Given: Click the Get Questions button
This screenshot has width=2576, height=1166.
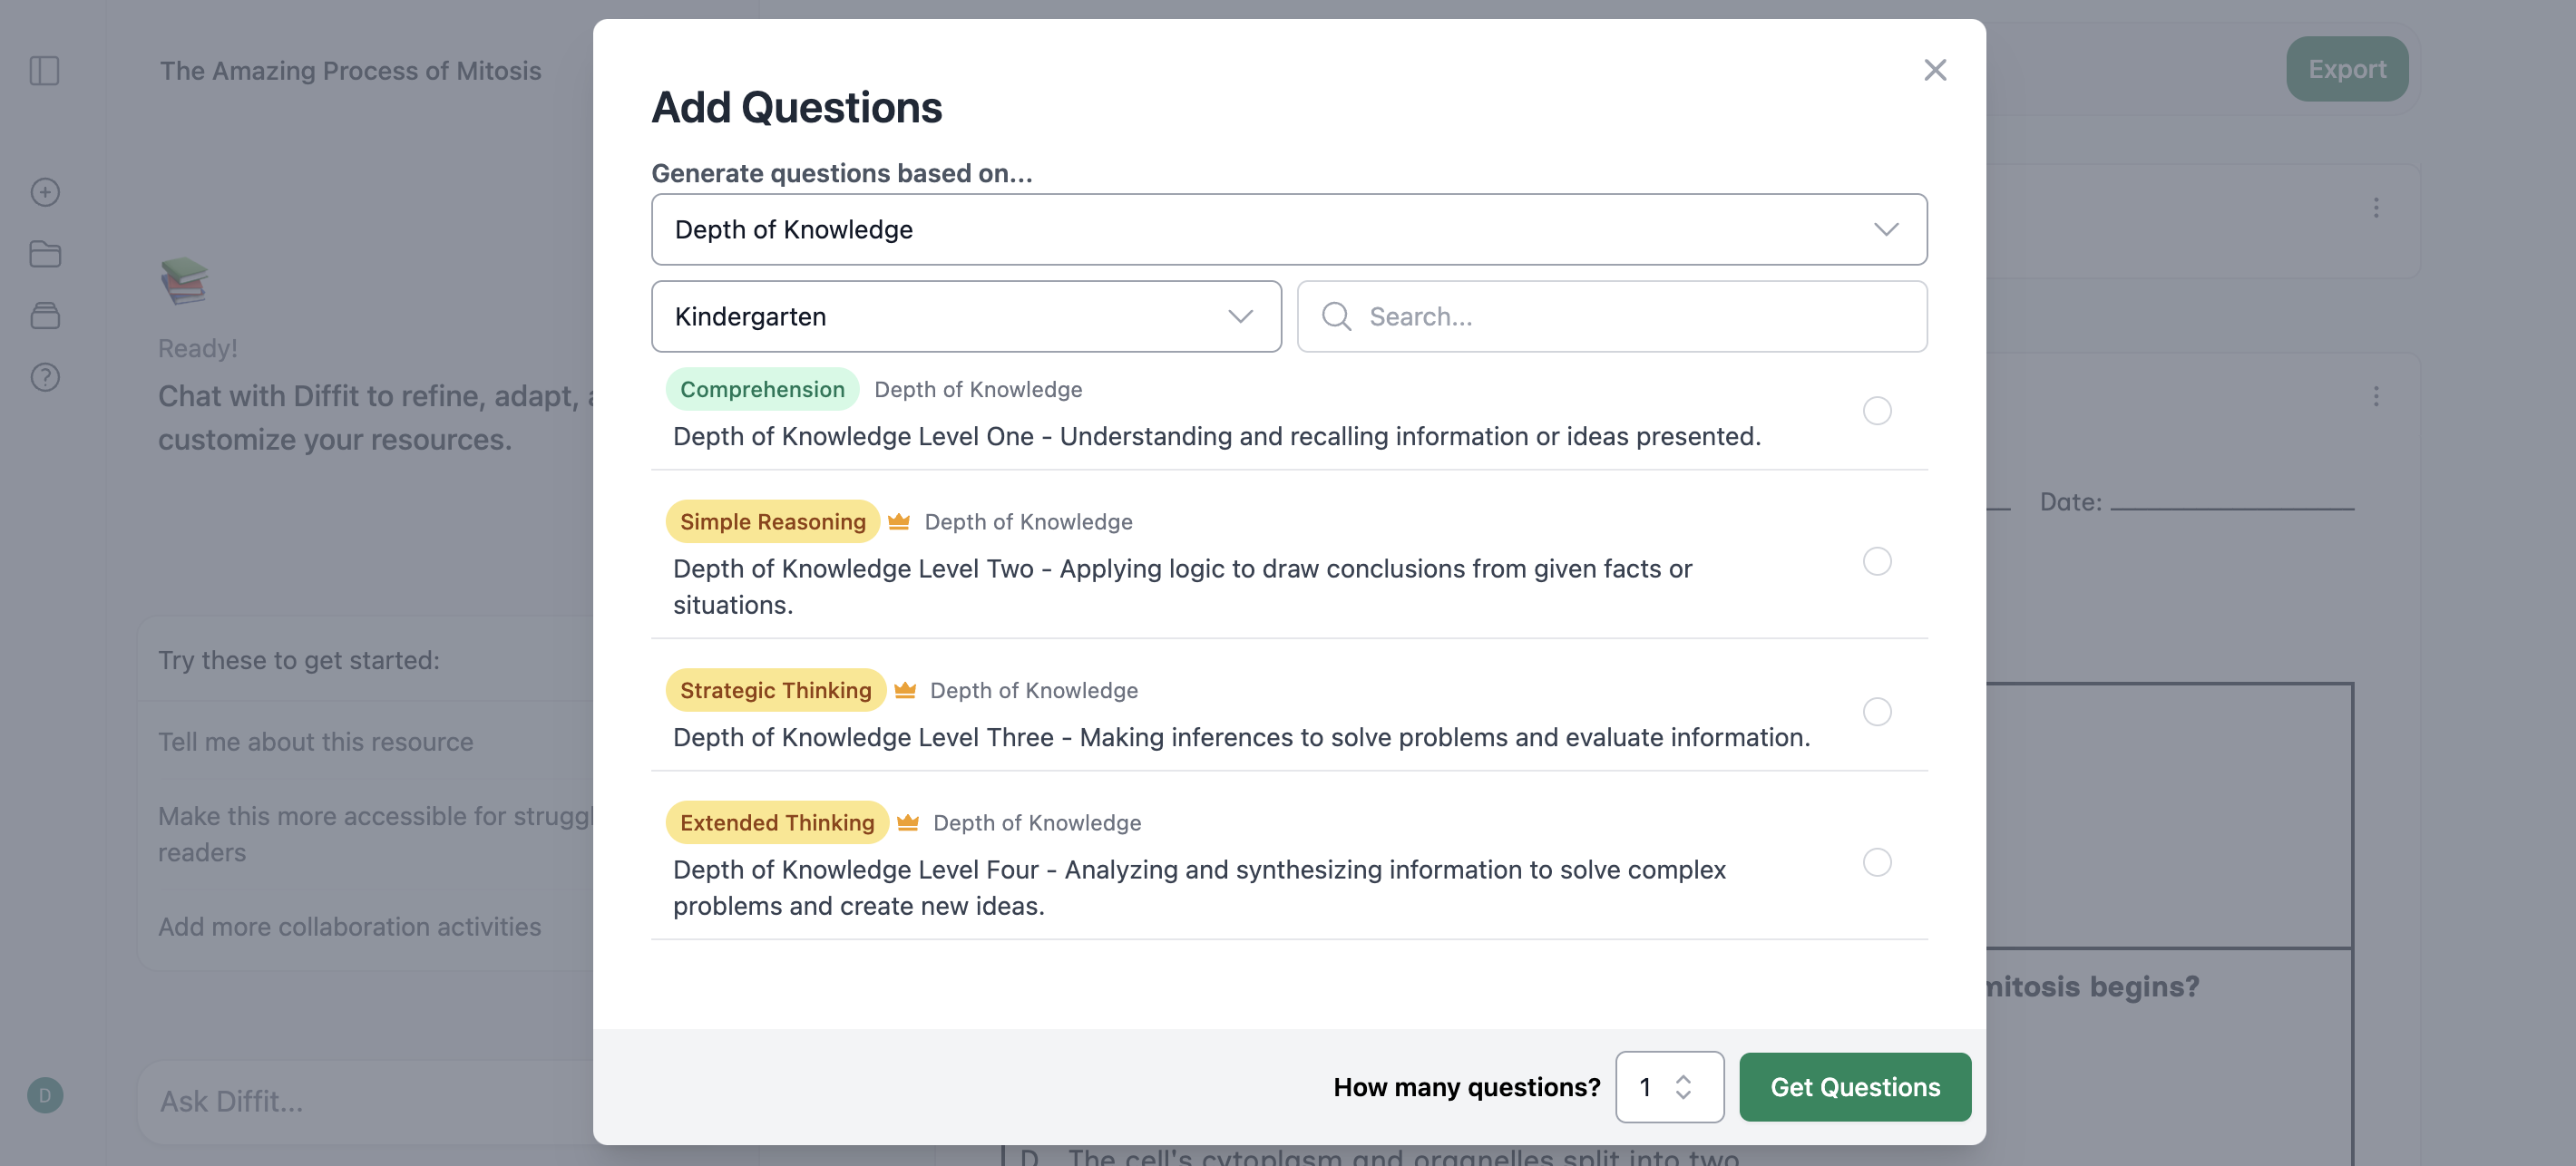Looking at the screenshot, I should coord(1855,1087).
